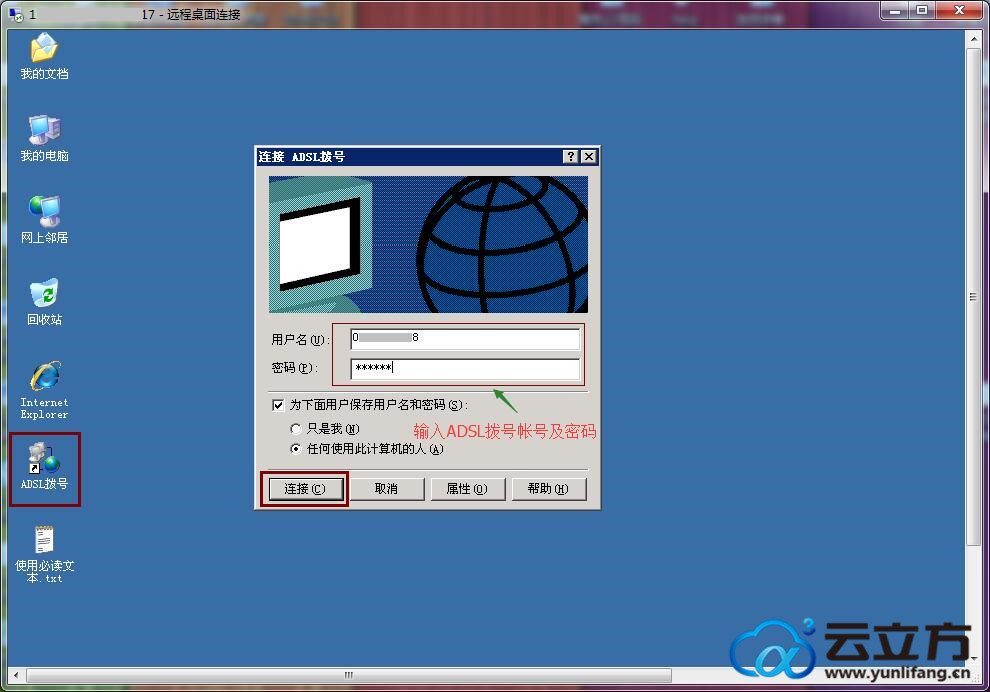The height and width of the screenshot is (692, 990).
Task: Select the 使用必读文本.txt file icon
Action: [x=44, y=554]
